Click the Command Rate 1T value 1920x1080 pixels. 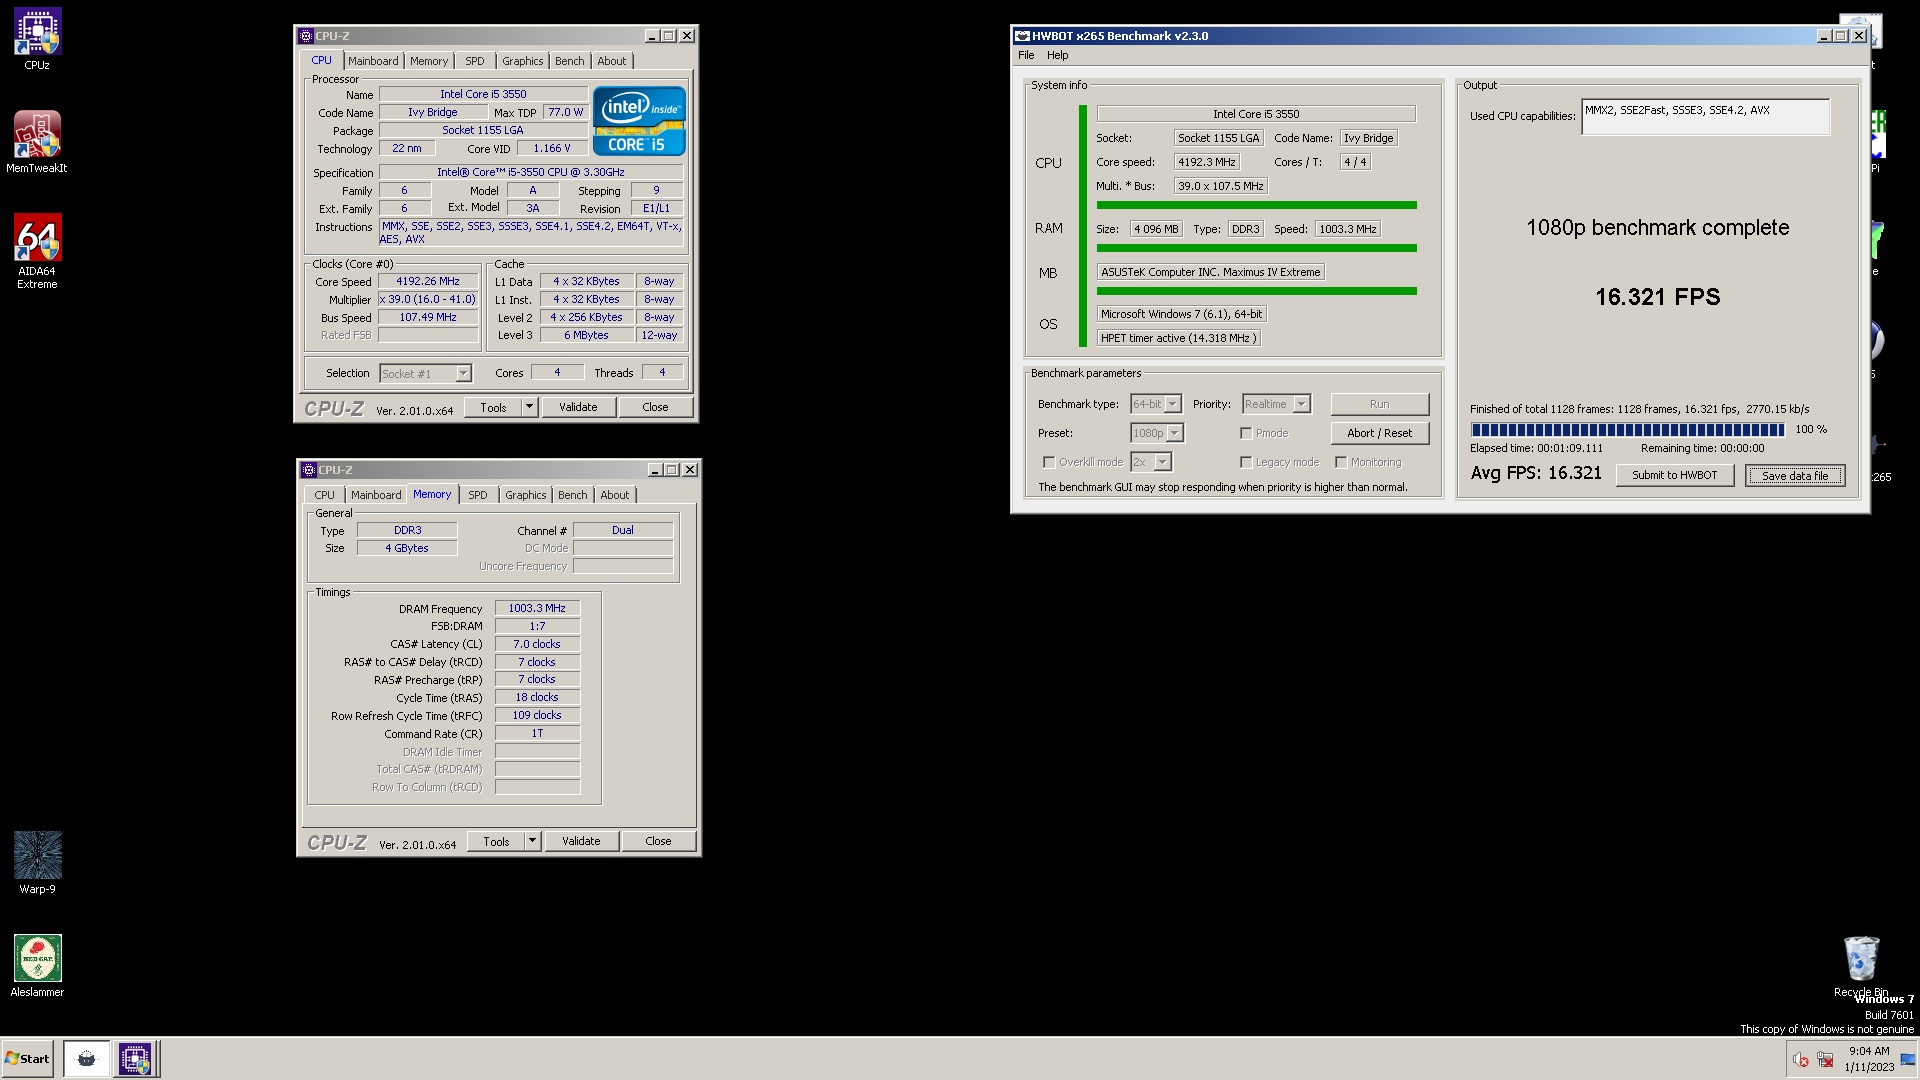point(537,734)
